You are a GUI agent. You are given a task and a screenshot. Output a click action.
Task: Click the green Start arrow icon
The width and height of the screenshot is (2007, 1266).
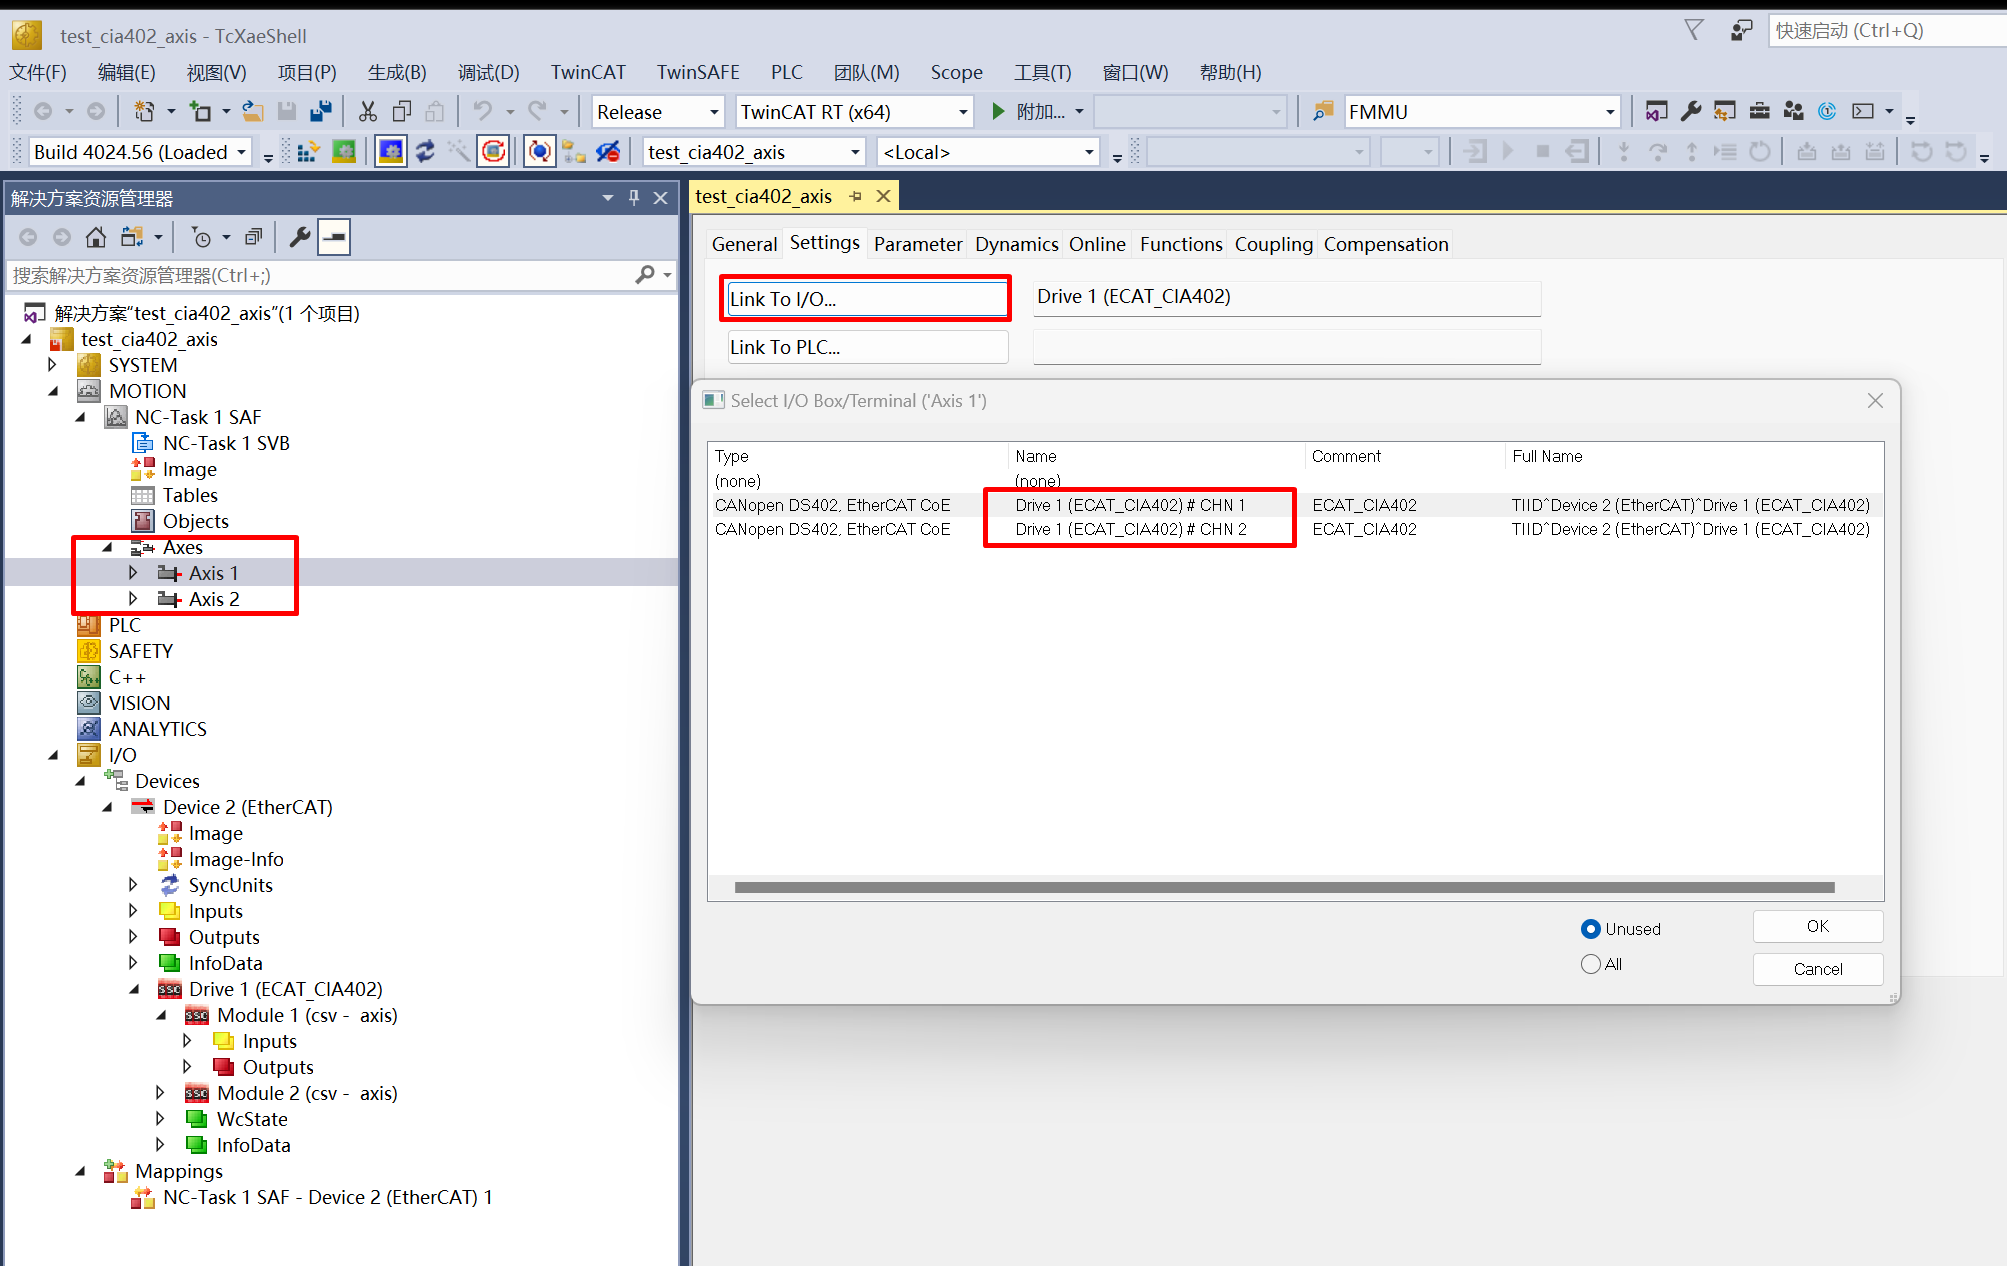point(998,111)
